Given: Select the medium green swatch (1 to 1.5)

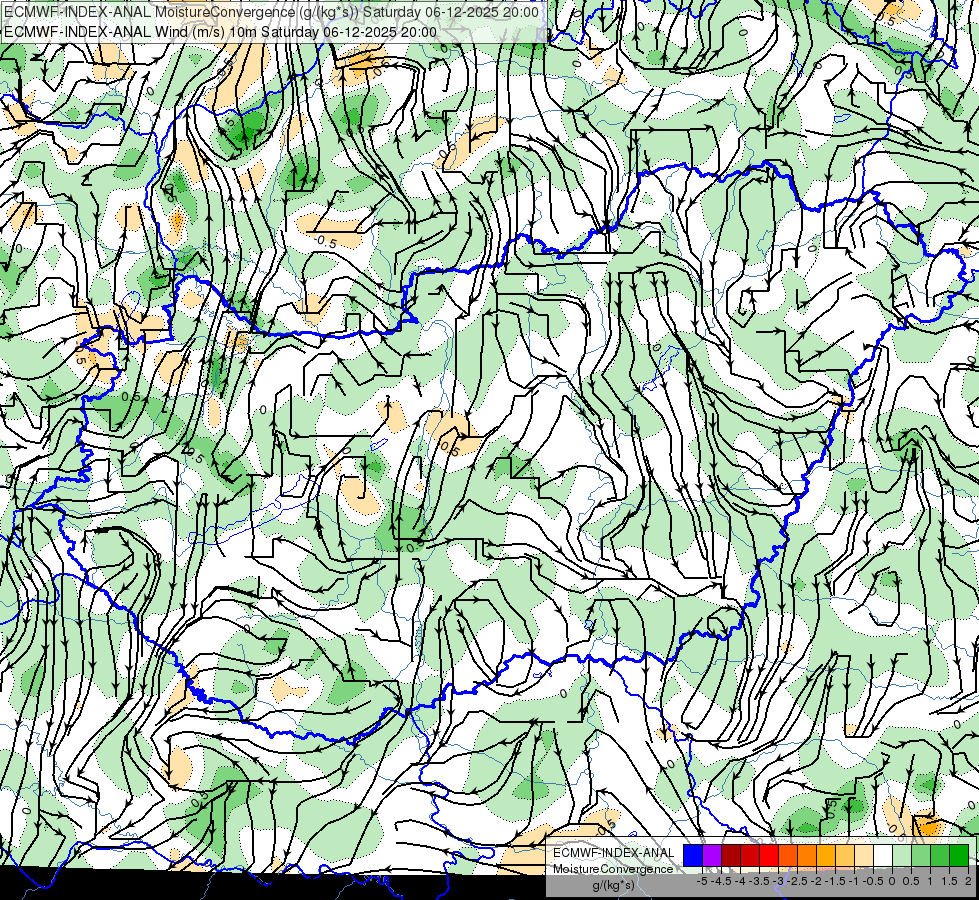Looking at the screenshot, I should [940, 855].
